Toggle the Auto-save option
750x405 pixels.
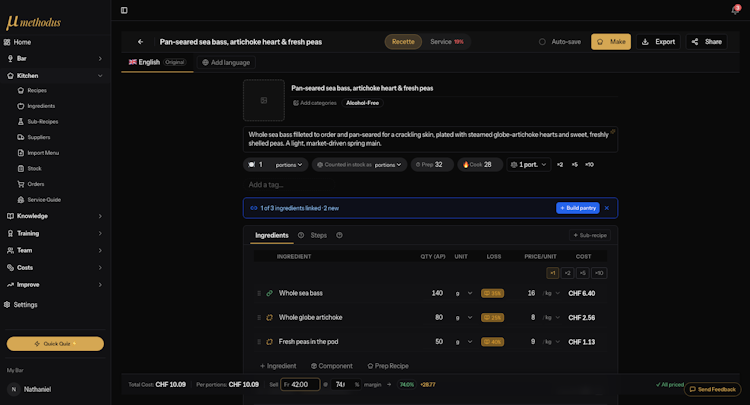point(542,42)
